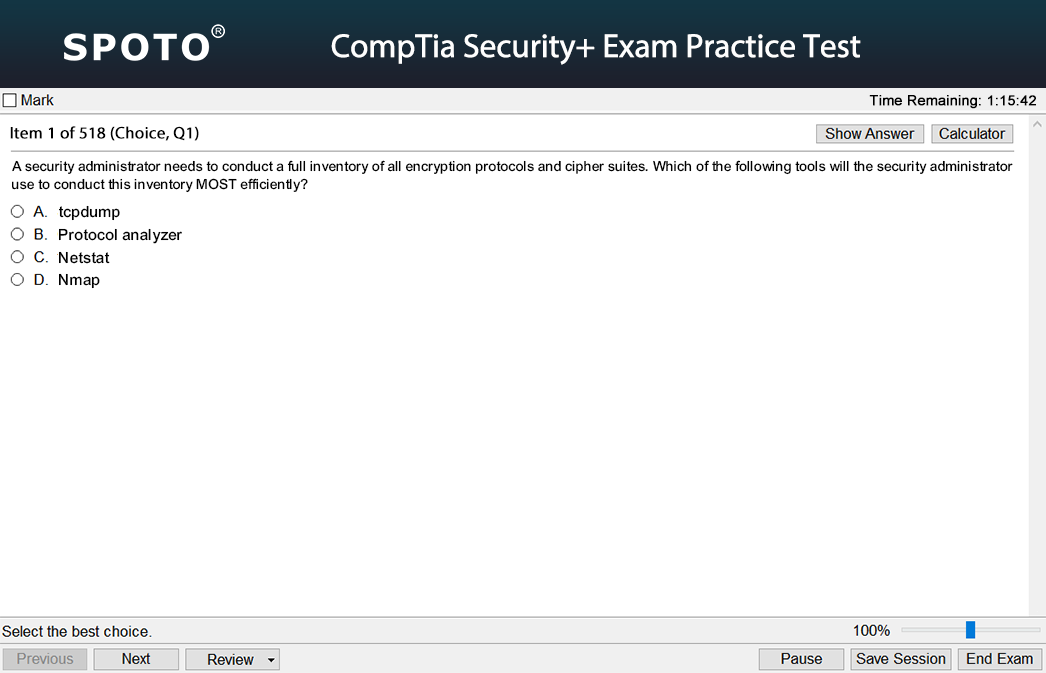The width and height of the screenshot is (1046, 673).
Task: Click the Time Remaining display
Action: (x=953, y=101)
